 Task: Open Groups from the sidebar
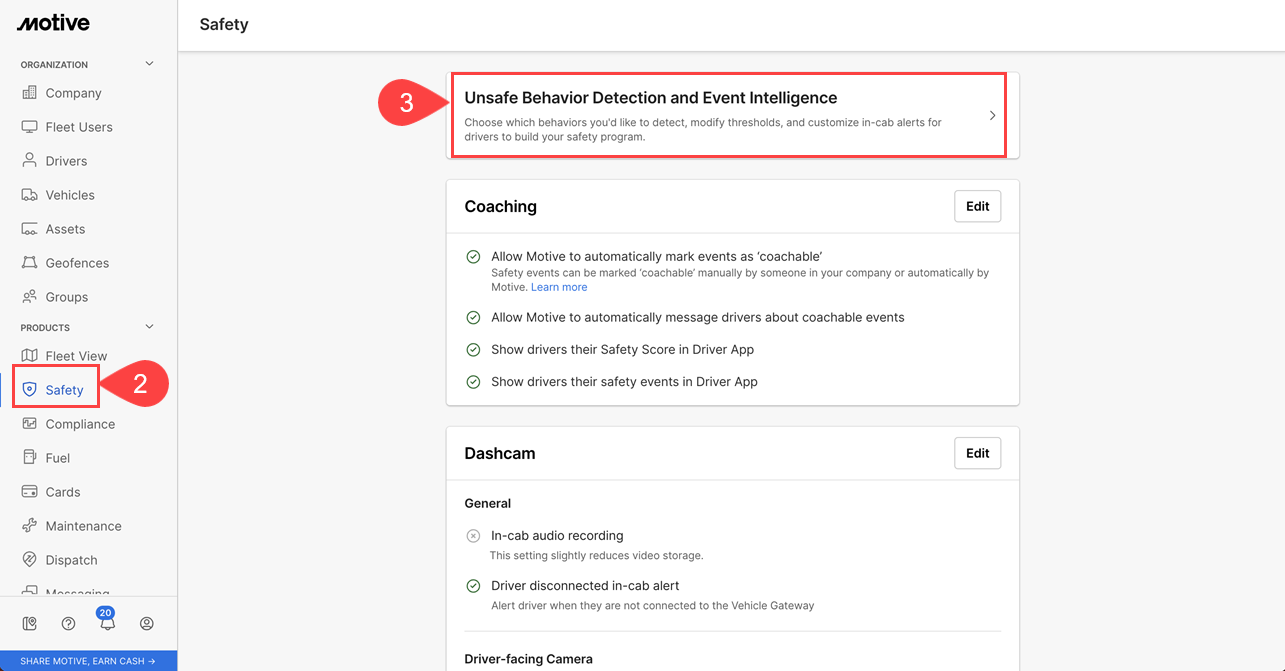67,297
